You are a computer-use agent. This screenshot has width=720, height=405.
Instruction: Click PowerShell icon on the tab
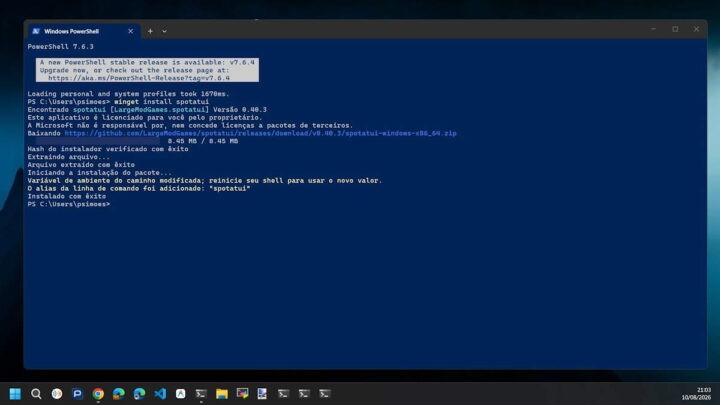point(36,31)
